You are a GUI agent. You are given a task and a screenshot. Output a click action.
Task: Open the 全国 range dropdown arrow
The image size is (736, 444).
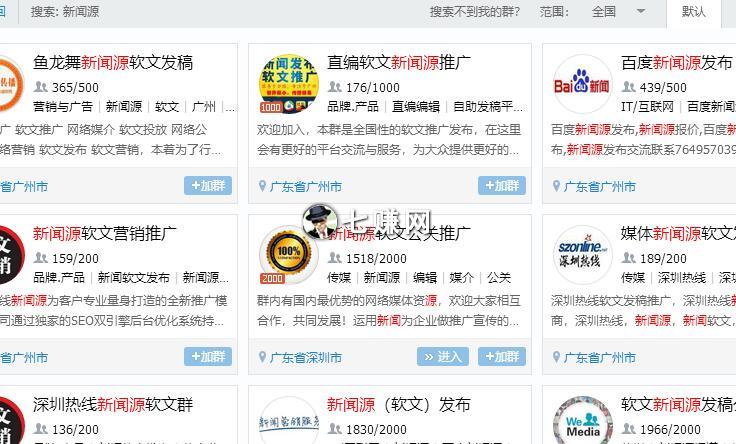point(641,12)
